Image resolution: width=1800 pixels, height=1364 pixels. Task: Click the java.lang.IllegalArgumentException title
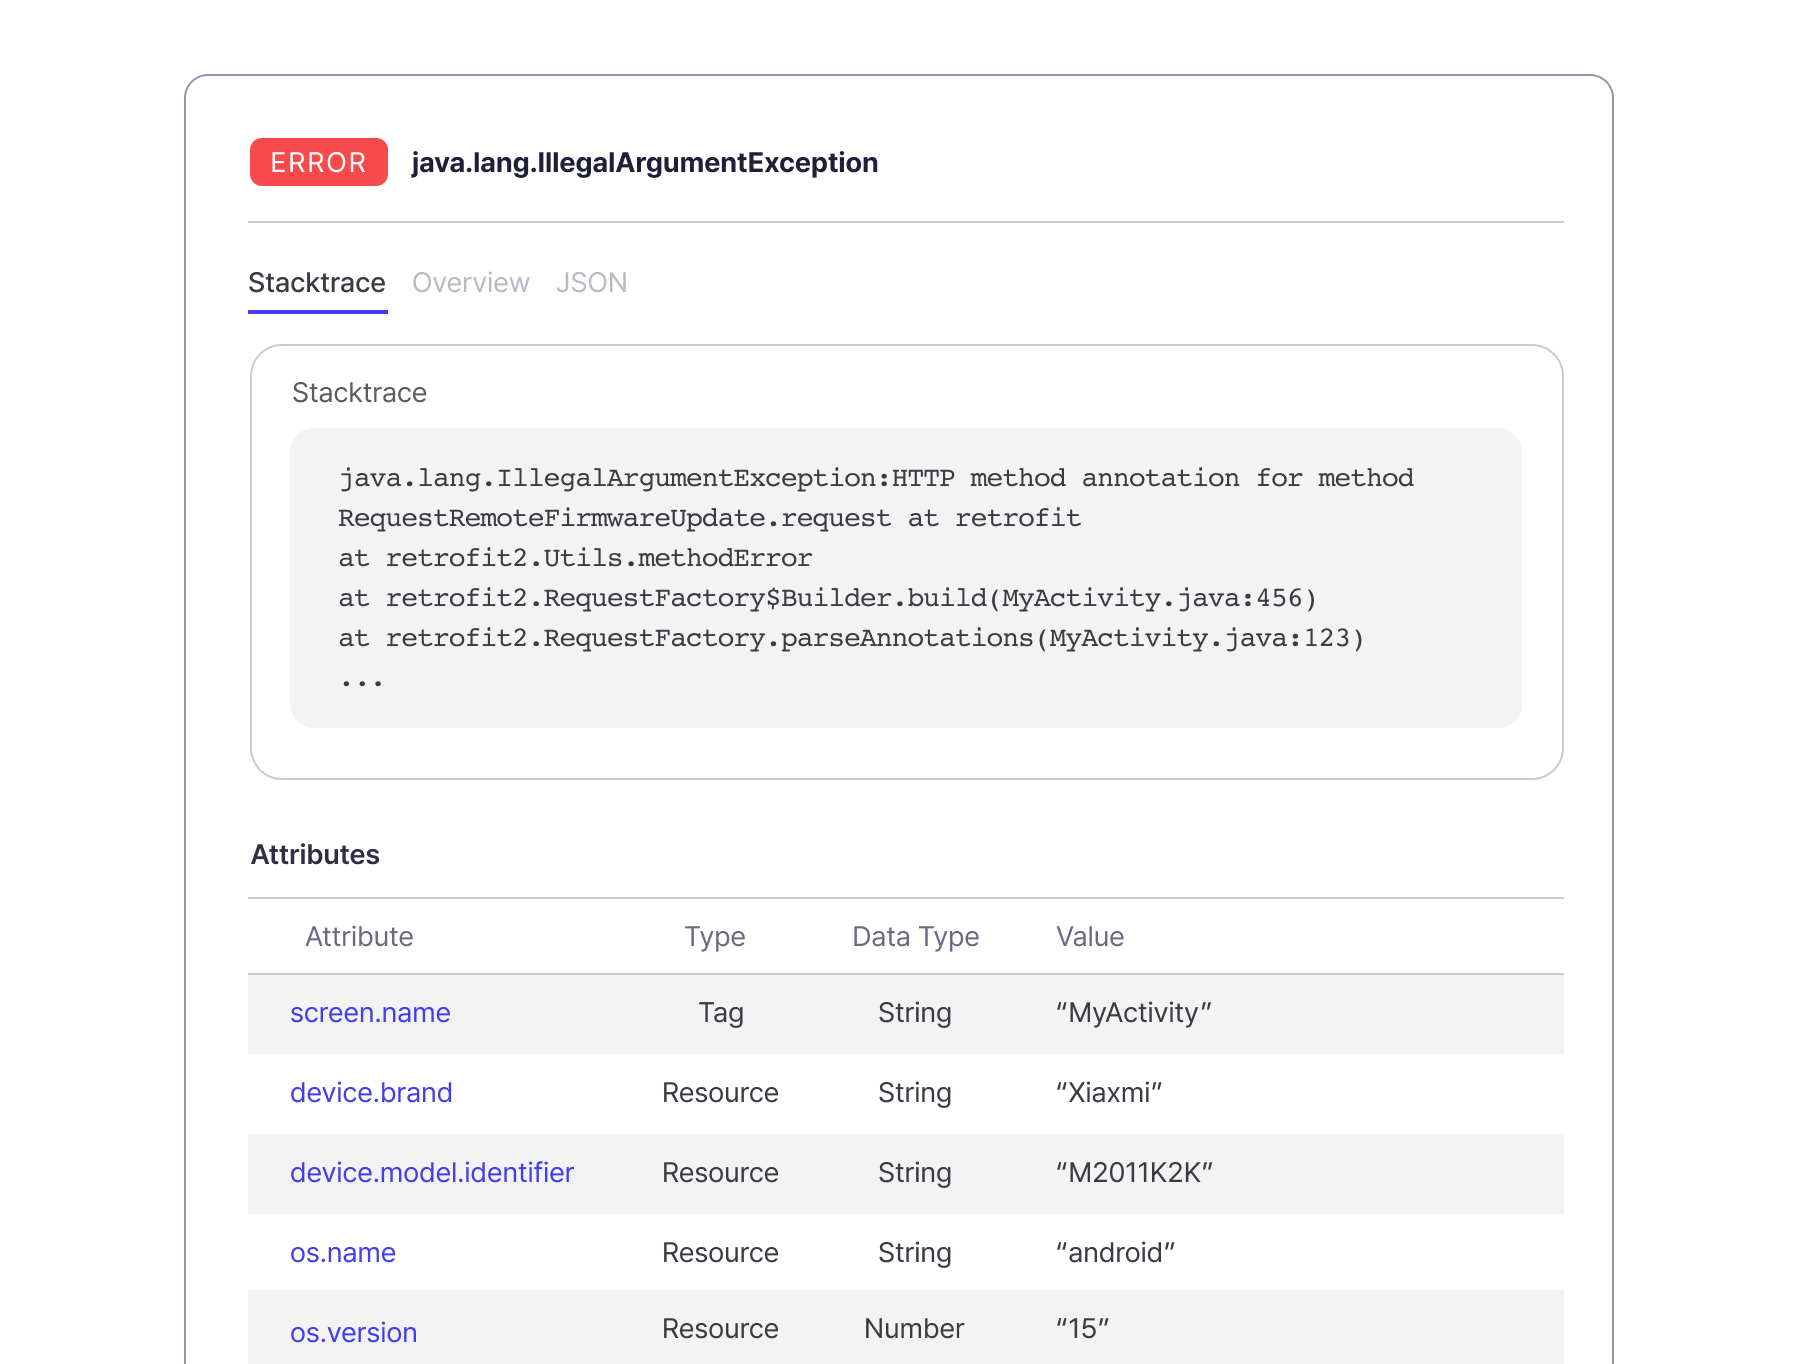[x=645, y=162]
